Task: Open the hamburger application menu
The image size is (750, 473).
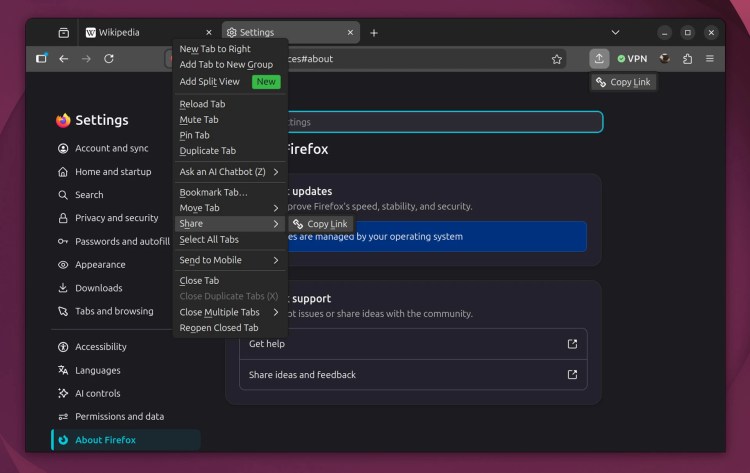Action: 710,58
